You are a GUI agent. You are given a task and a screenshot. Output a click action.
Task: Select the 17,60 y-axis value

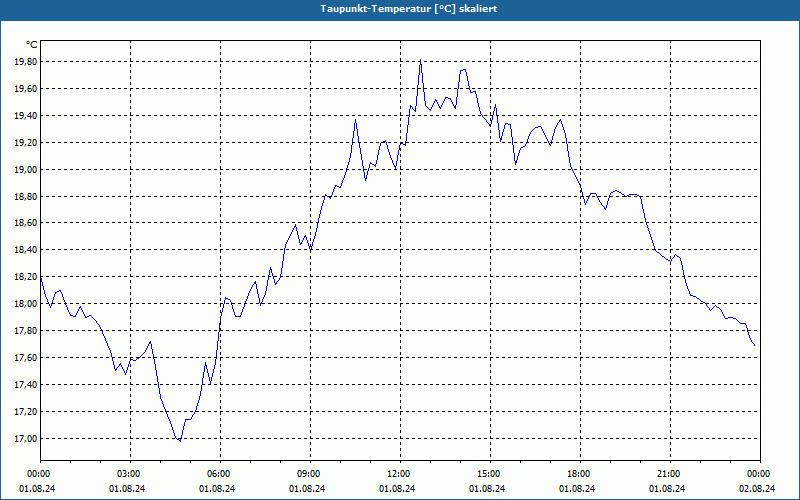26,358
